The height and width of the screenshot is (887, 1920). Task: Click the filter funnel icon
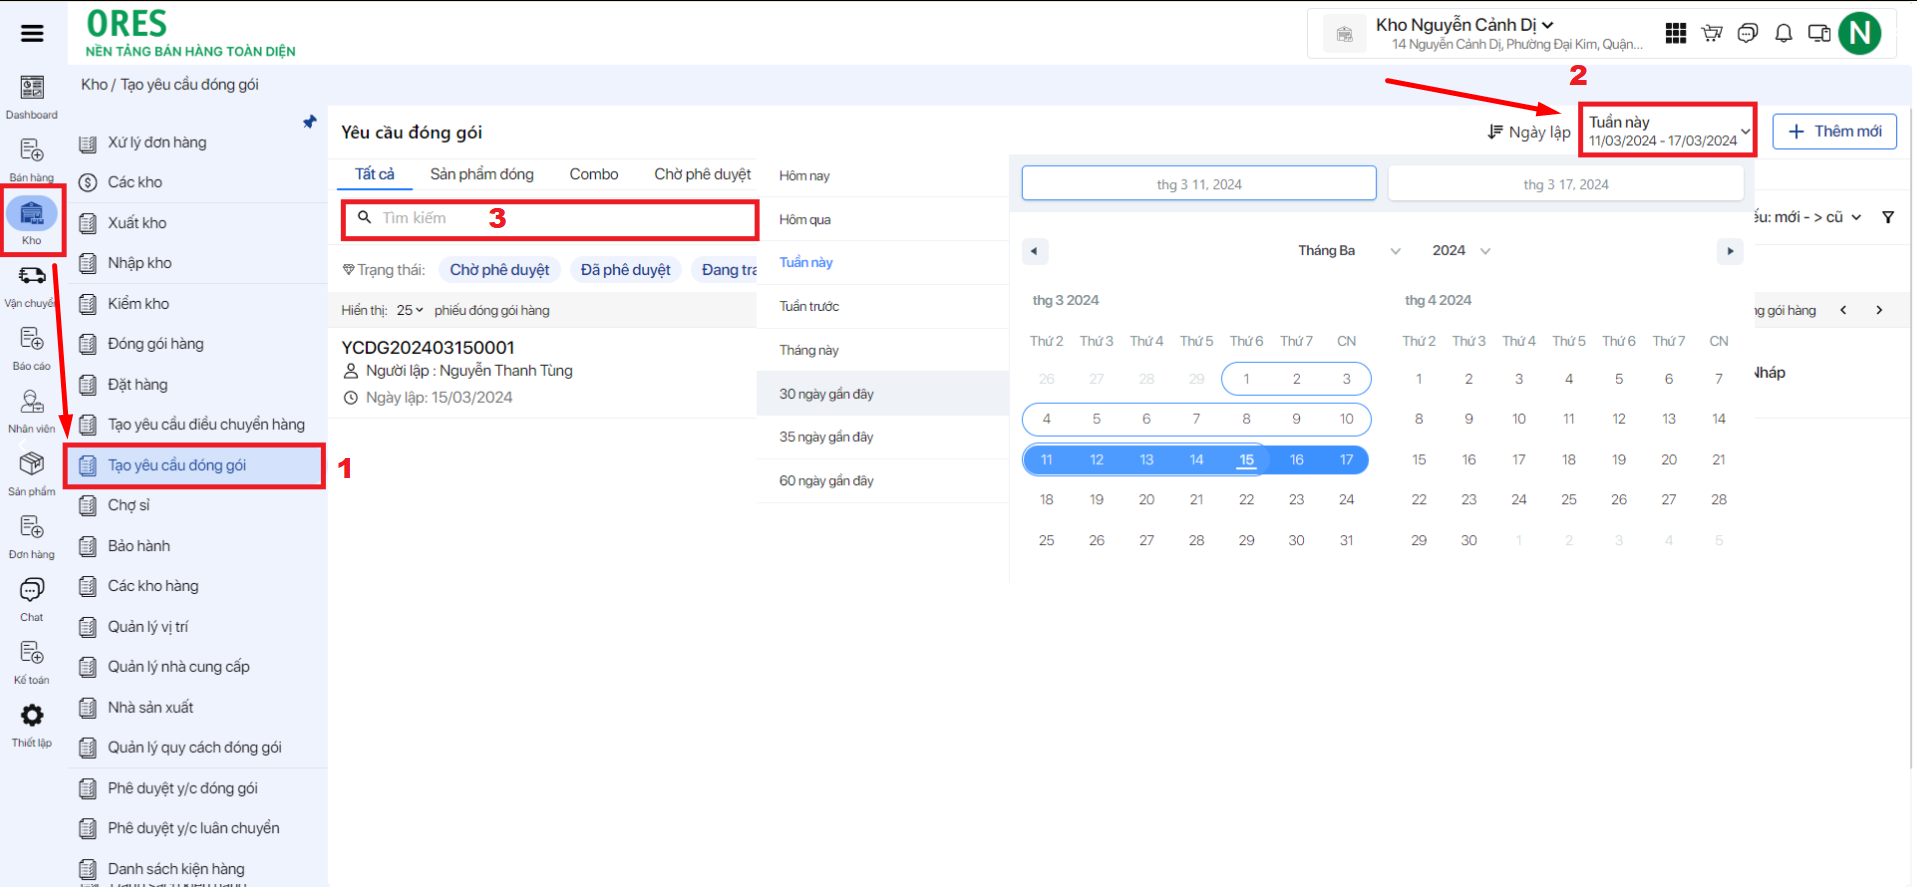coord(1888,217)
